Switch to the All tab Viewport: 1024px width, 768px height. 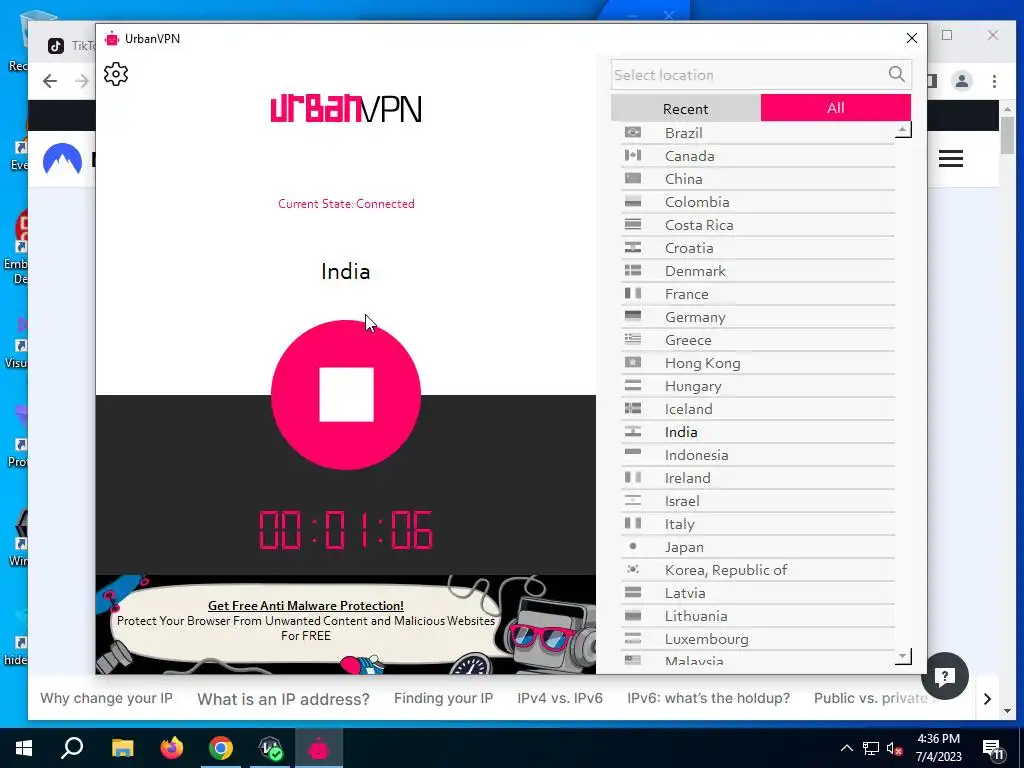835,108
